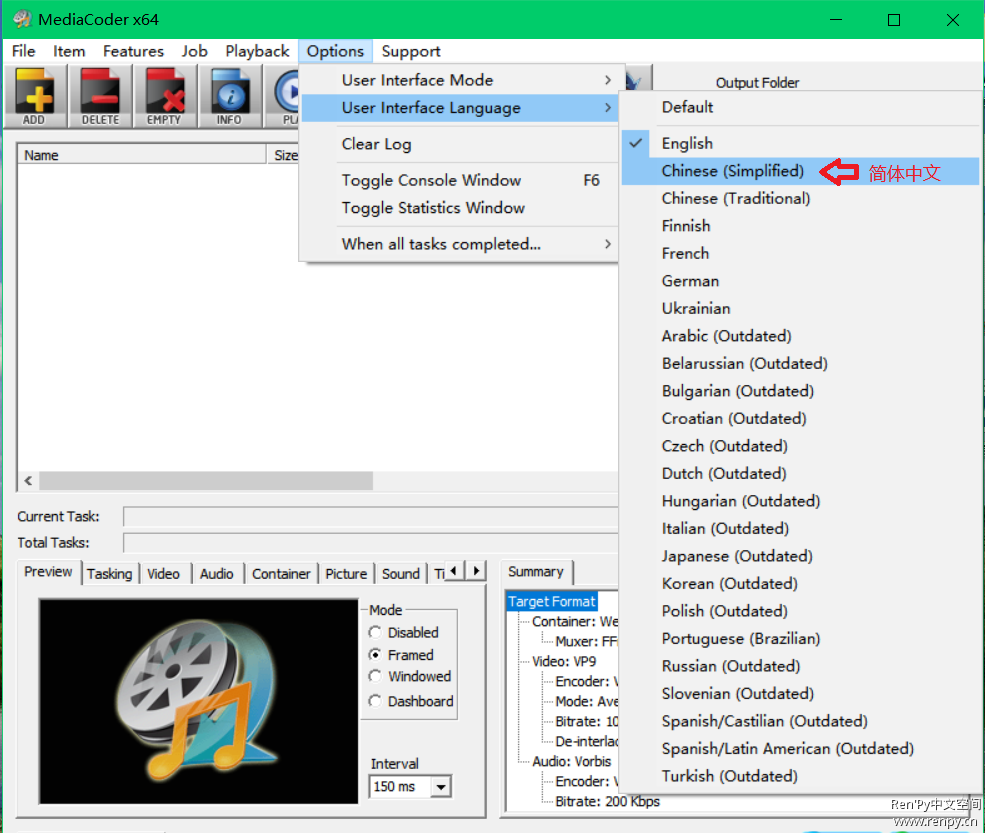Expand User Interface Language submenu

[460, 107]
